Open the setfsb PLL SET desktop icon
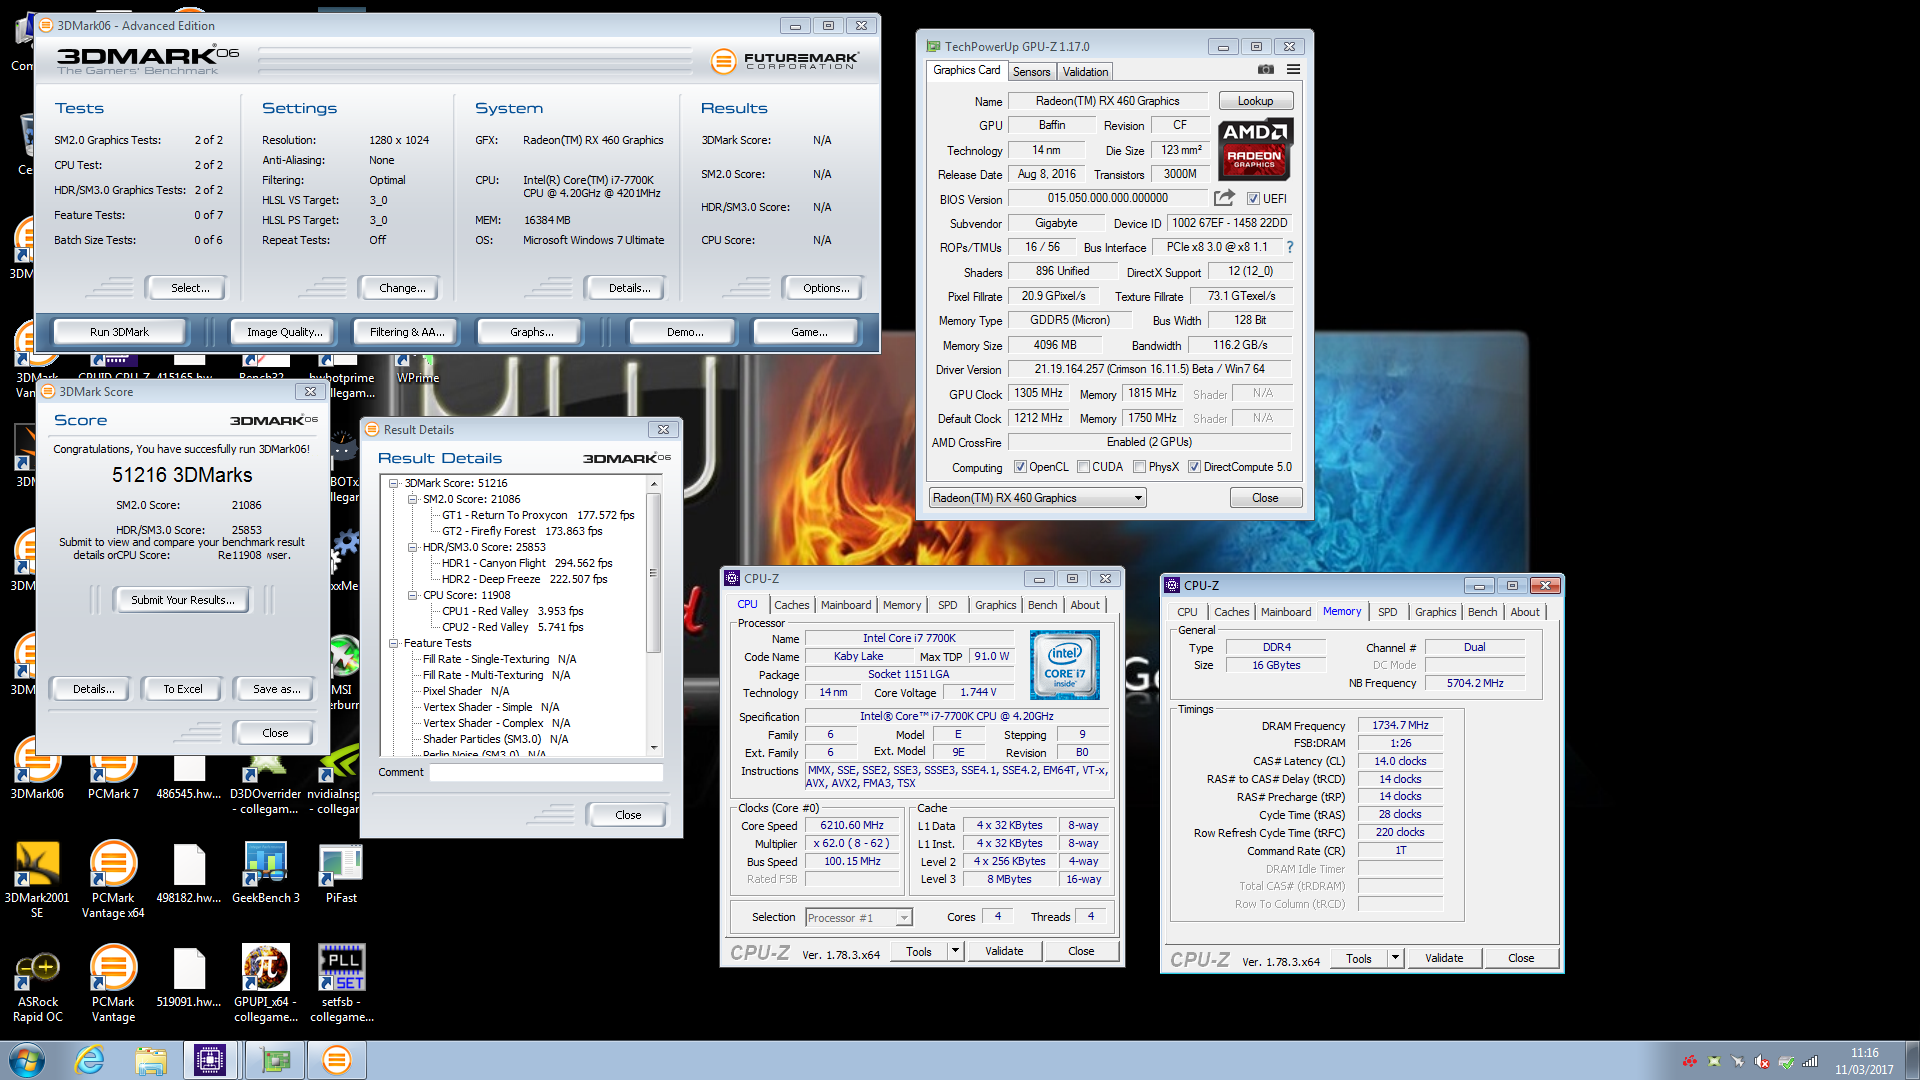Image resolution: width=1920 pixels, height=1080 pixels. click(x=341, y=985)
